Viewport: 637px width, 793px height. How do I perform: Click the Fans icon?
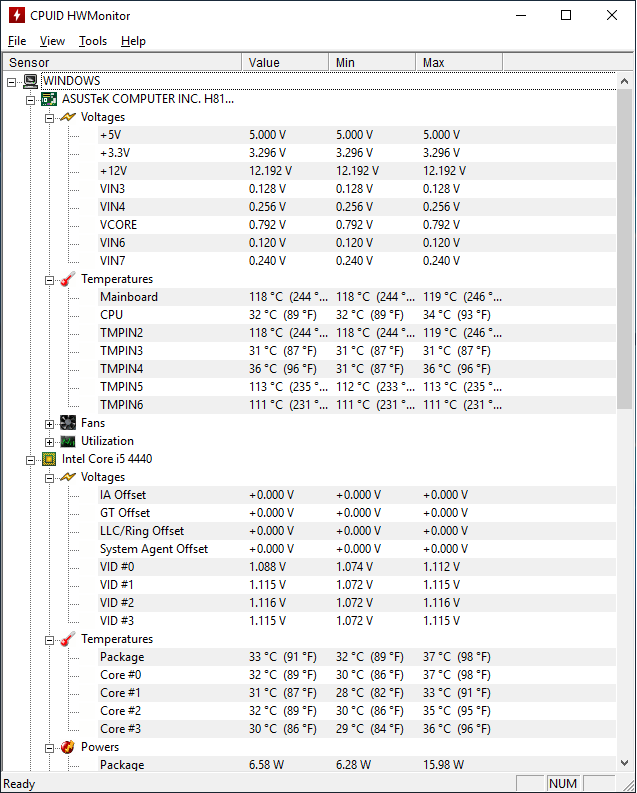click(68, 423)
